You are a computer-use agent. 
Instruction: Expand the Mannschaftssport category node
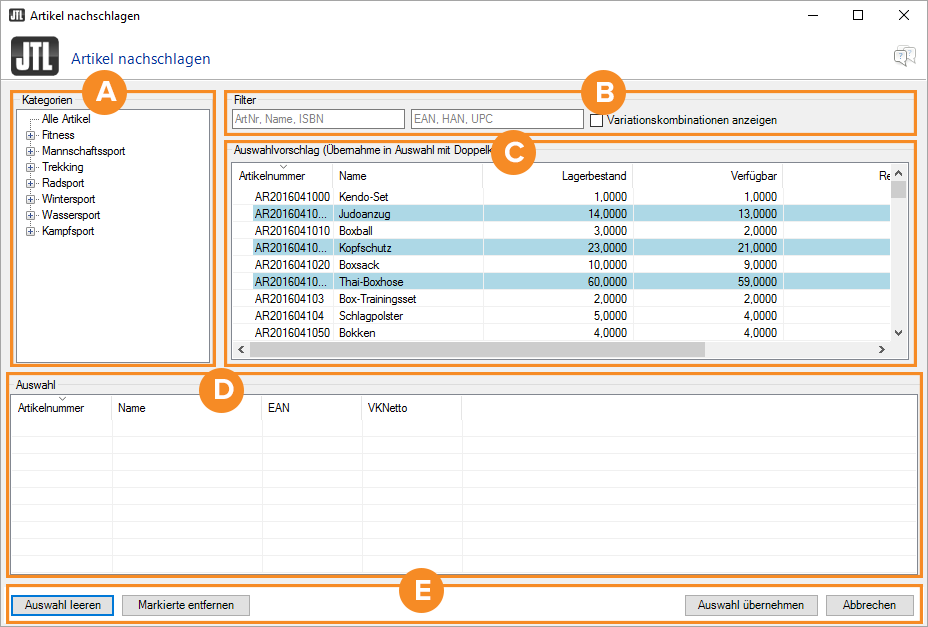[30, 151]
